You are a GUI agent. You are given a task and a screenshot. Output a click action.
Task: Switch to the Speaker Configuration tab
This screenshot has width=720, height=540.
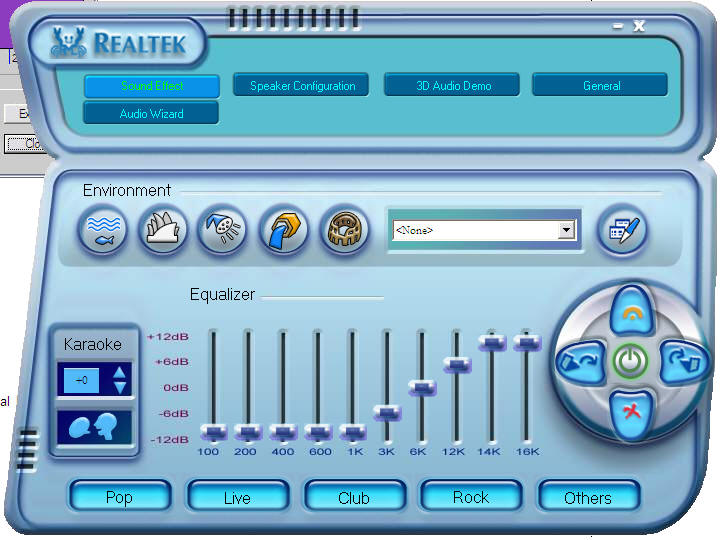[302, 85]
